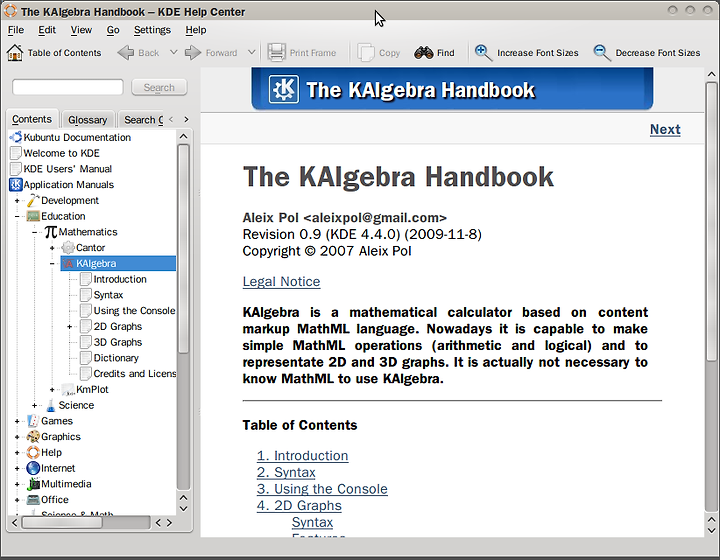Open the Forward history dropdown arrow

pos(252,52)
